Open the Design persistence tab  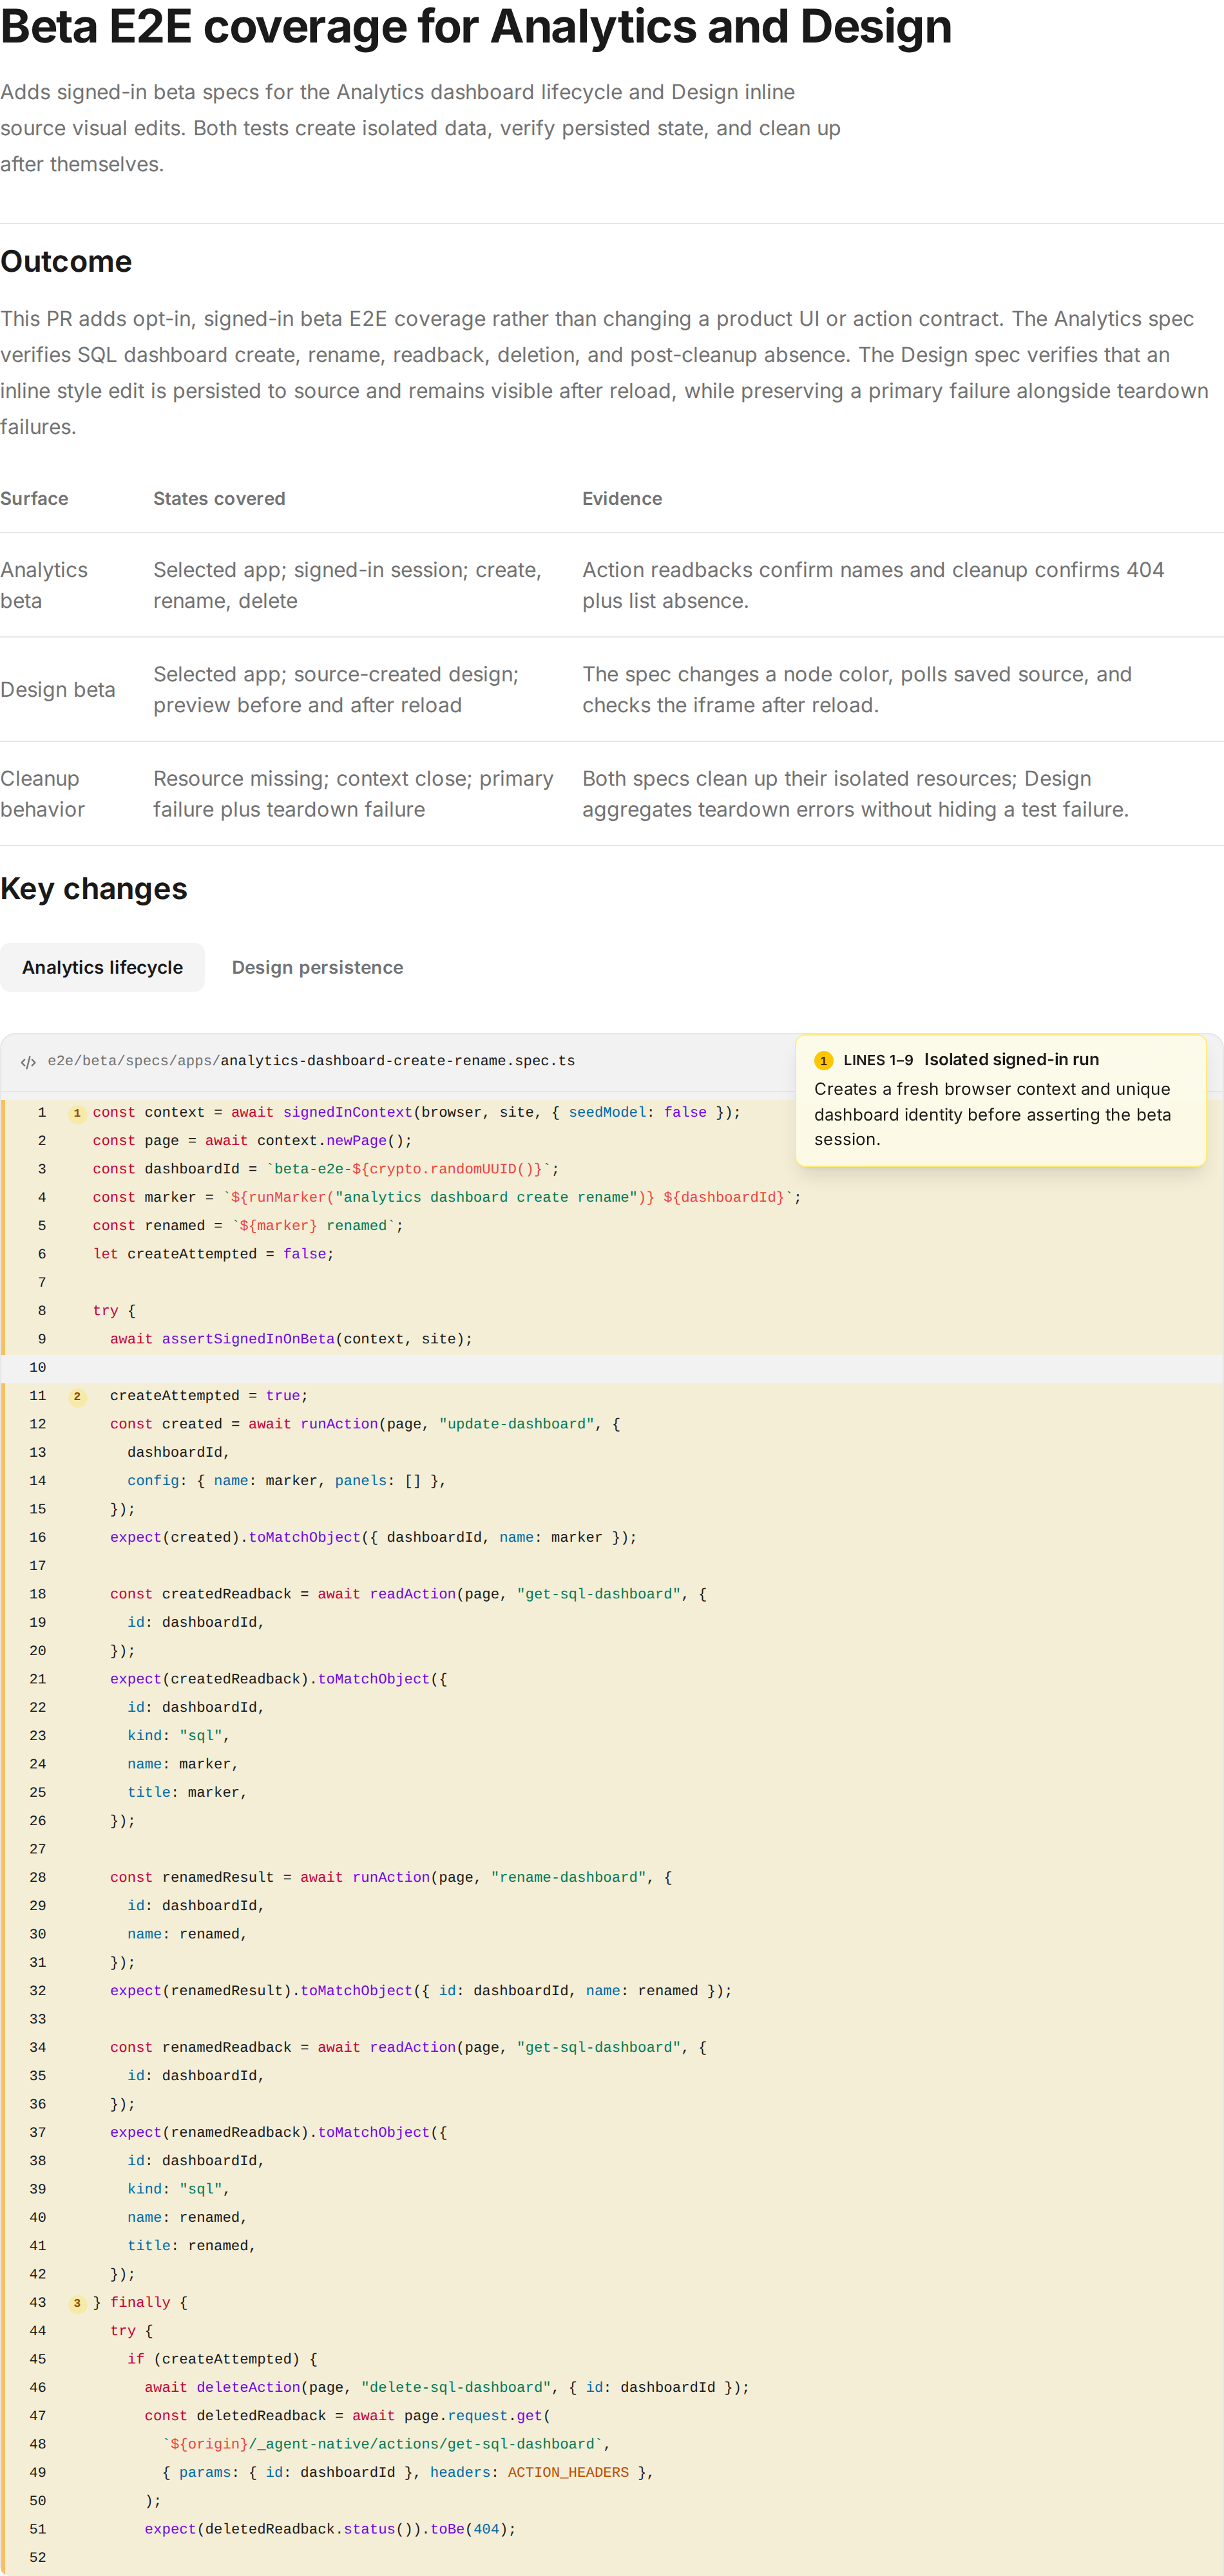coord(317,967)
